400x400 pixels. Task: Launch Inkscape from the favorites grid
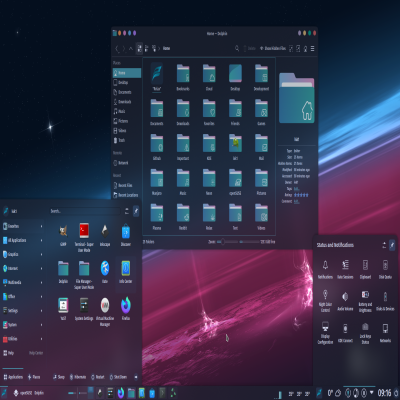click(105, 235)
